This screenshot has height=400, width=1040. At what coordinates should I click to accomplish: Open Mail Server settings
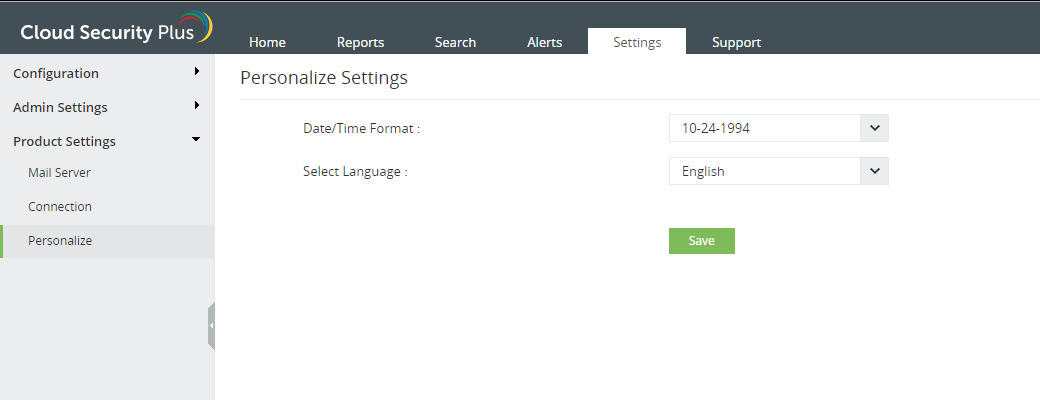pyautogui.click(x=59, y=173)
